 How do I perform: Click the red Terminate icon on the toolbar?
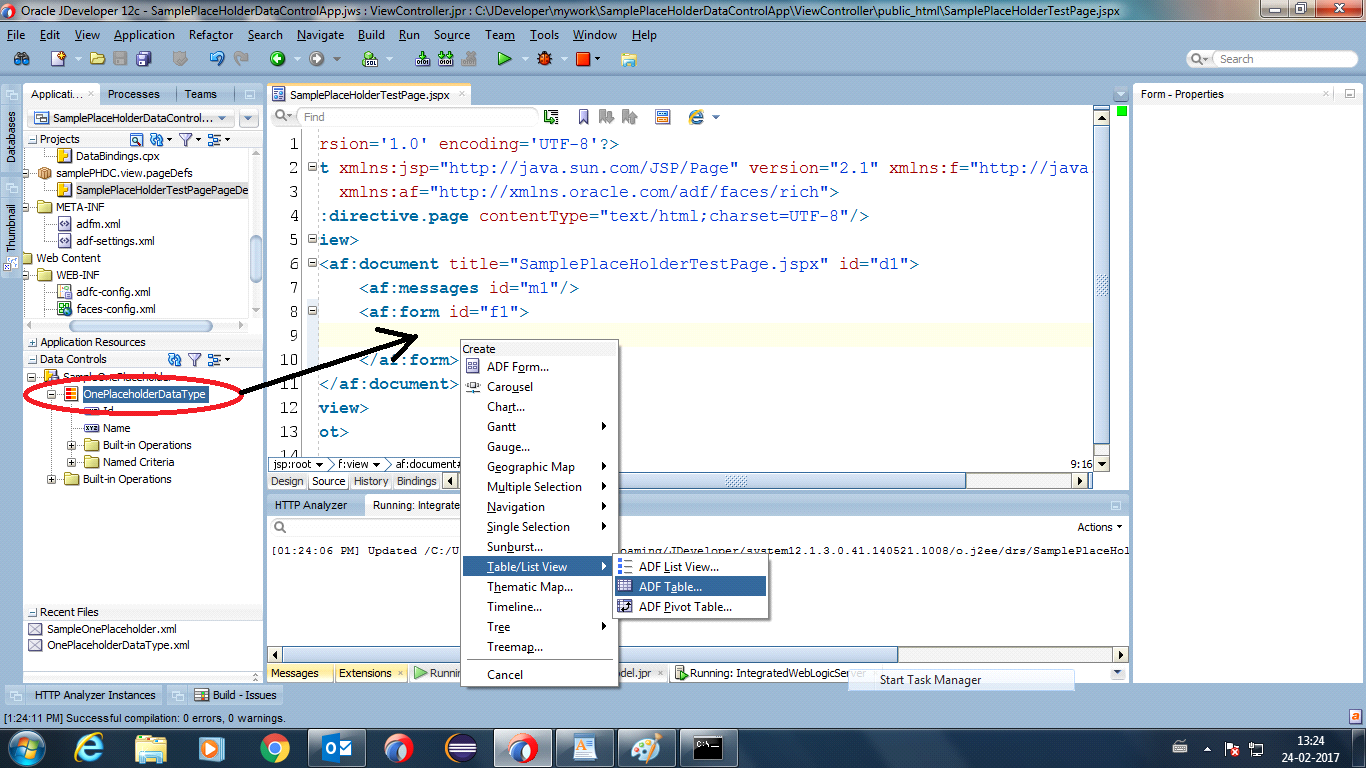[583, 58]
